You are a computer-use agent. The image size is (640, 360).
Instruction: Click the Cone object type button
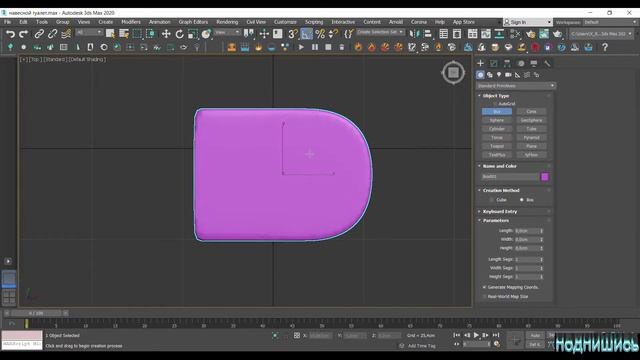[x=531, y=111]
